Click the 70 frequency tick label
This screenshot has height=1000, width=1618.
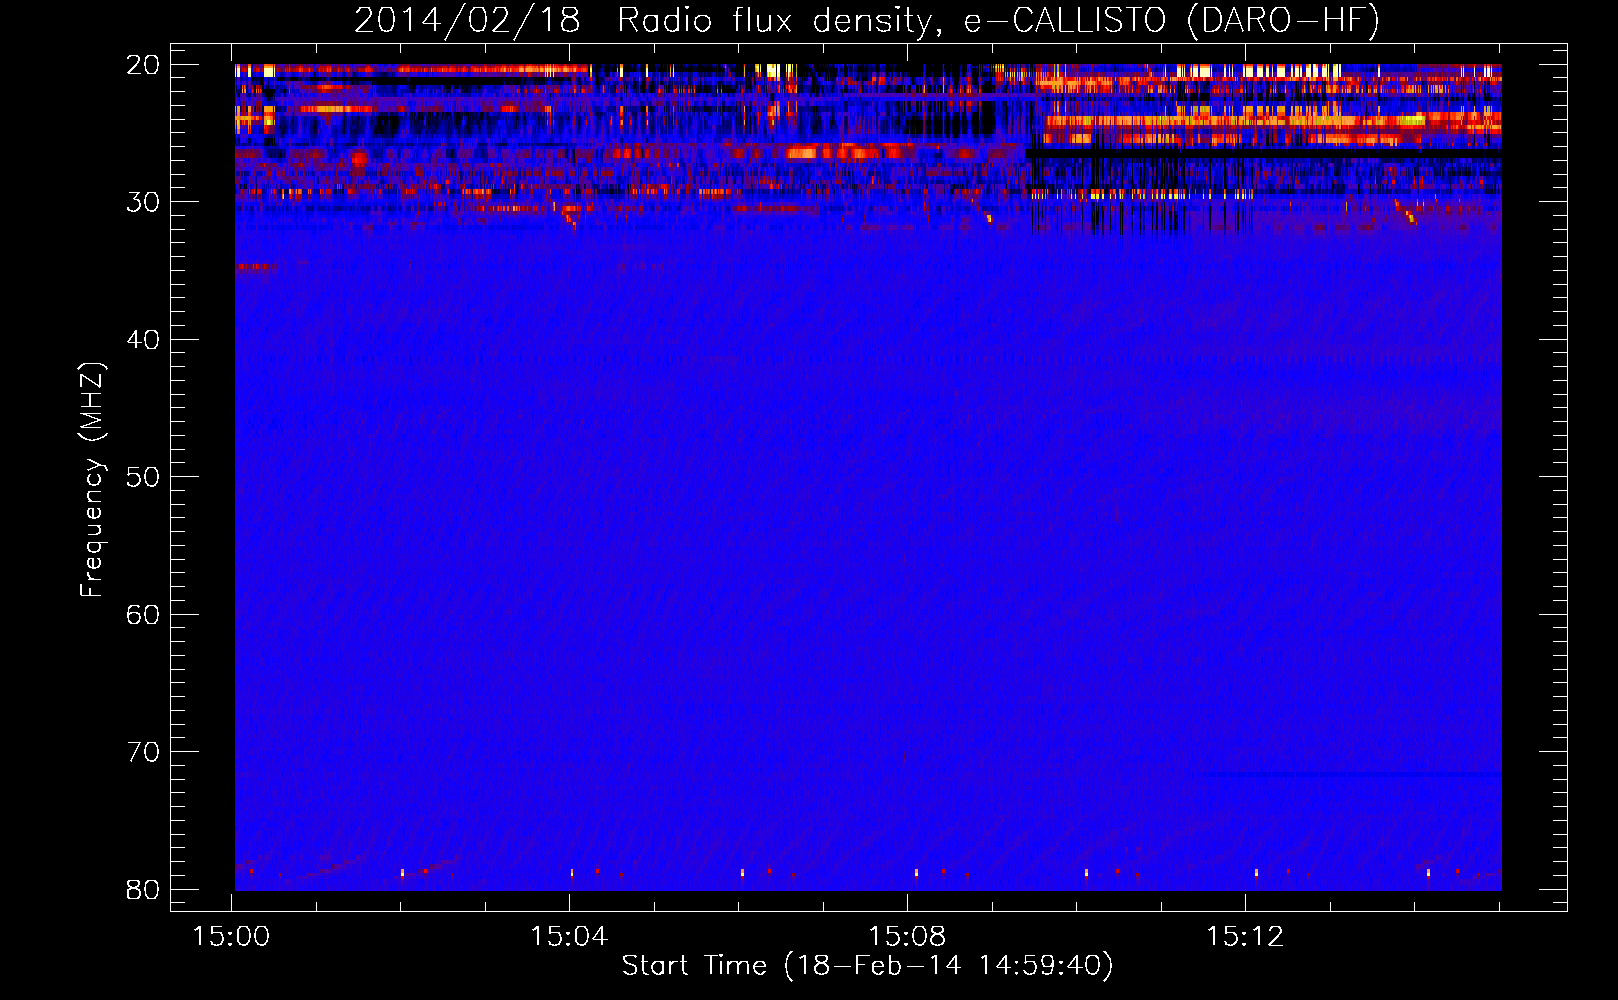[143, 752]
